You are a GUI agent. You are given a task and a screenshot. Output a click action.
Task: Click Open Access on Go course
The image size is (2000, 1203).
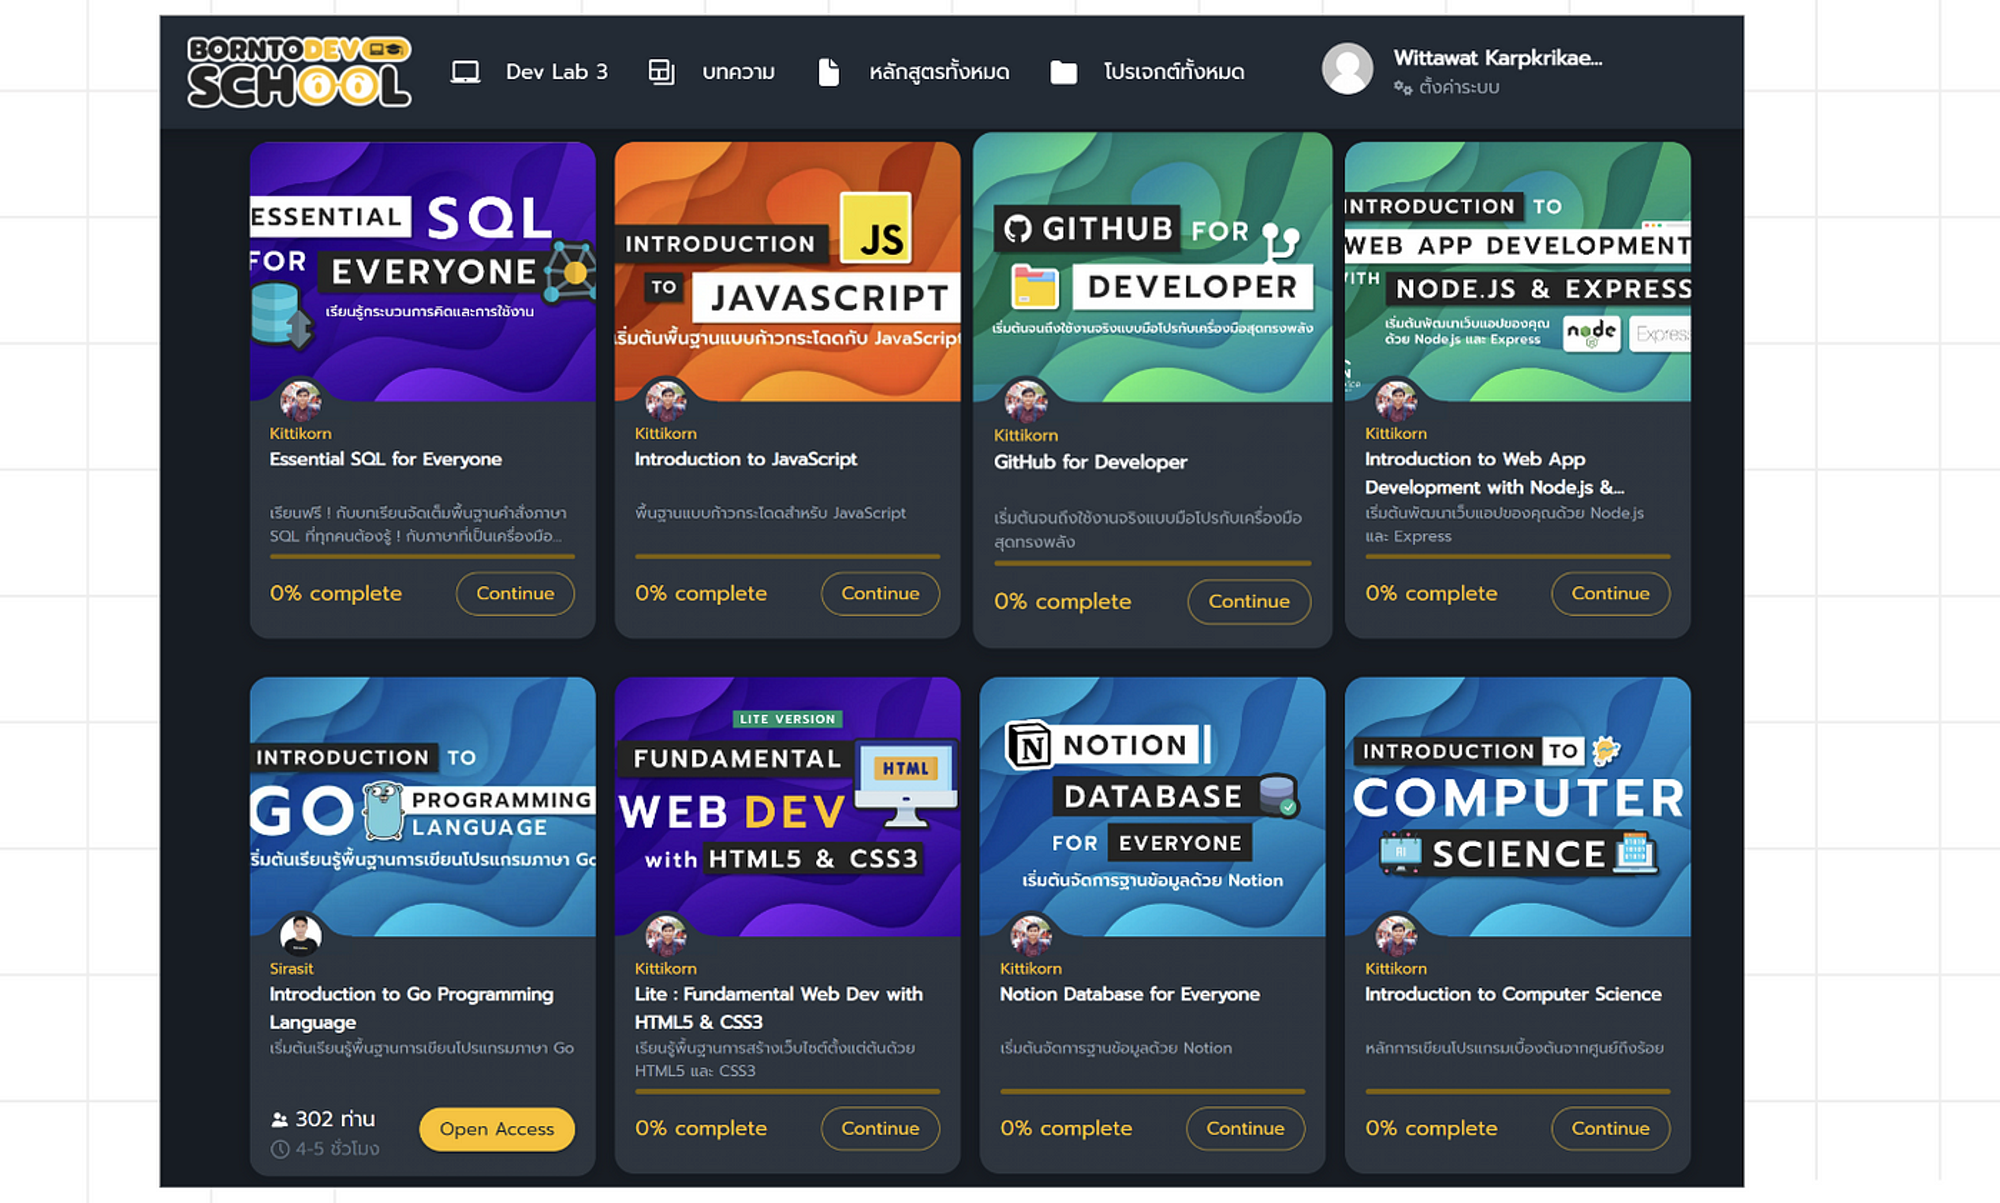[x=497, y=1129]
